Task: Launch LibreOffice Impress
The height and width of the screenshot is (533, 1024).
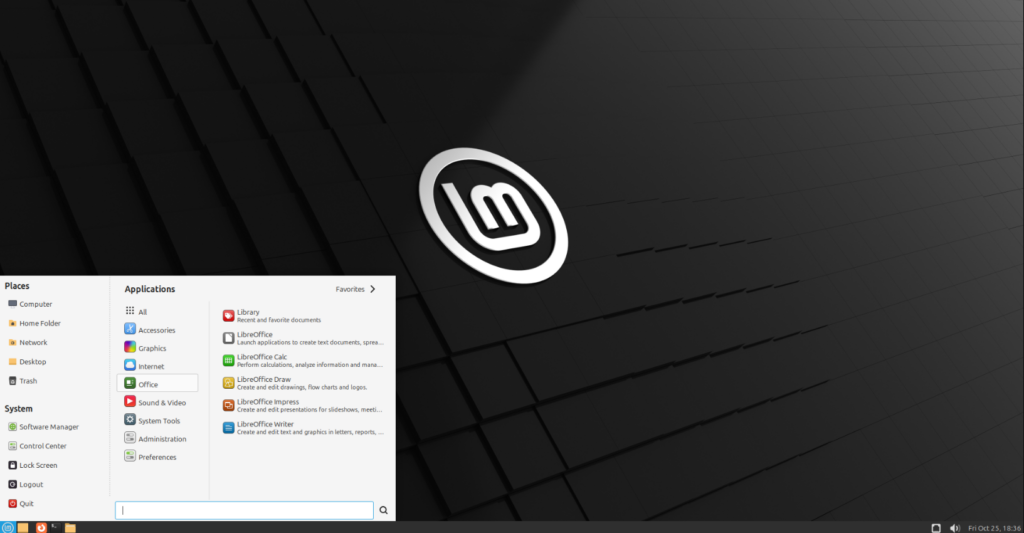Action: pos(303,406)
